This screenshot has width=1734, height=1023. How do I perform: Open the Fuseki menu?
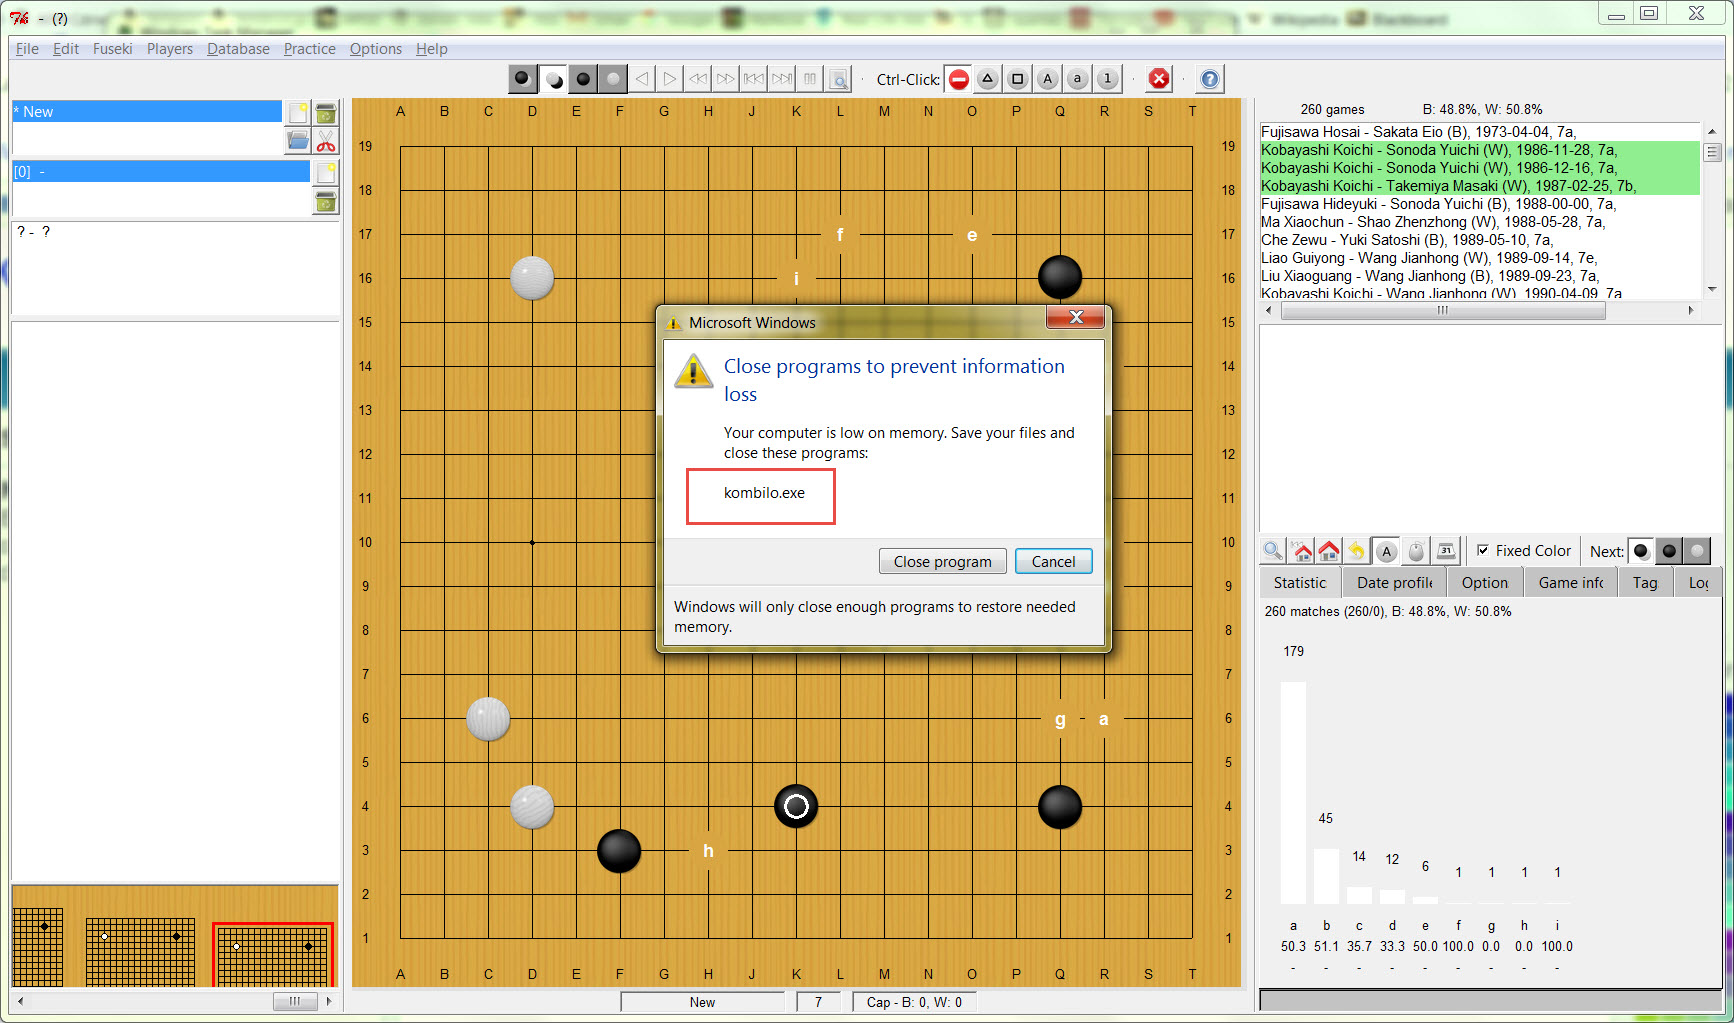[112, 49]
